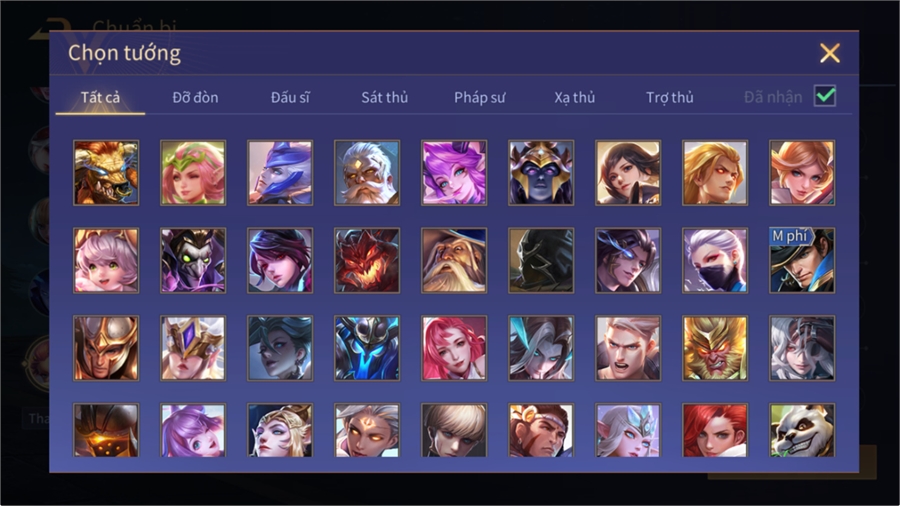Open the "Sát thủ" tab
Viewport: 900px width, 506px height.
(x=385, y=98)
